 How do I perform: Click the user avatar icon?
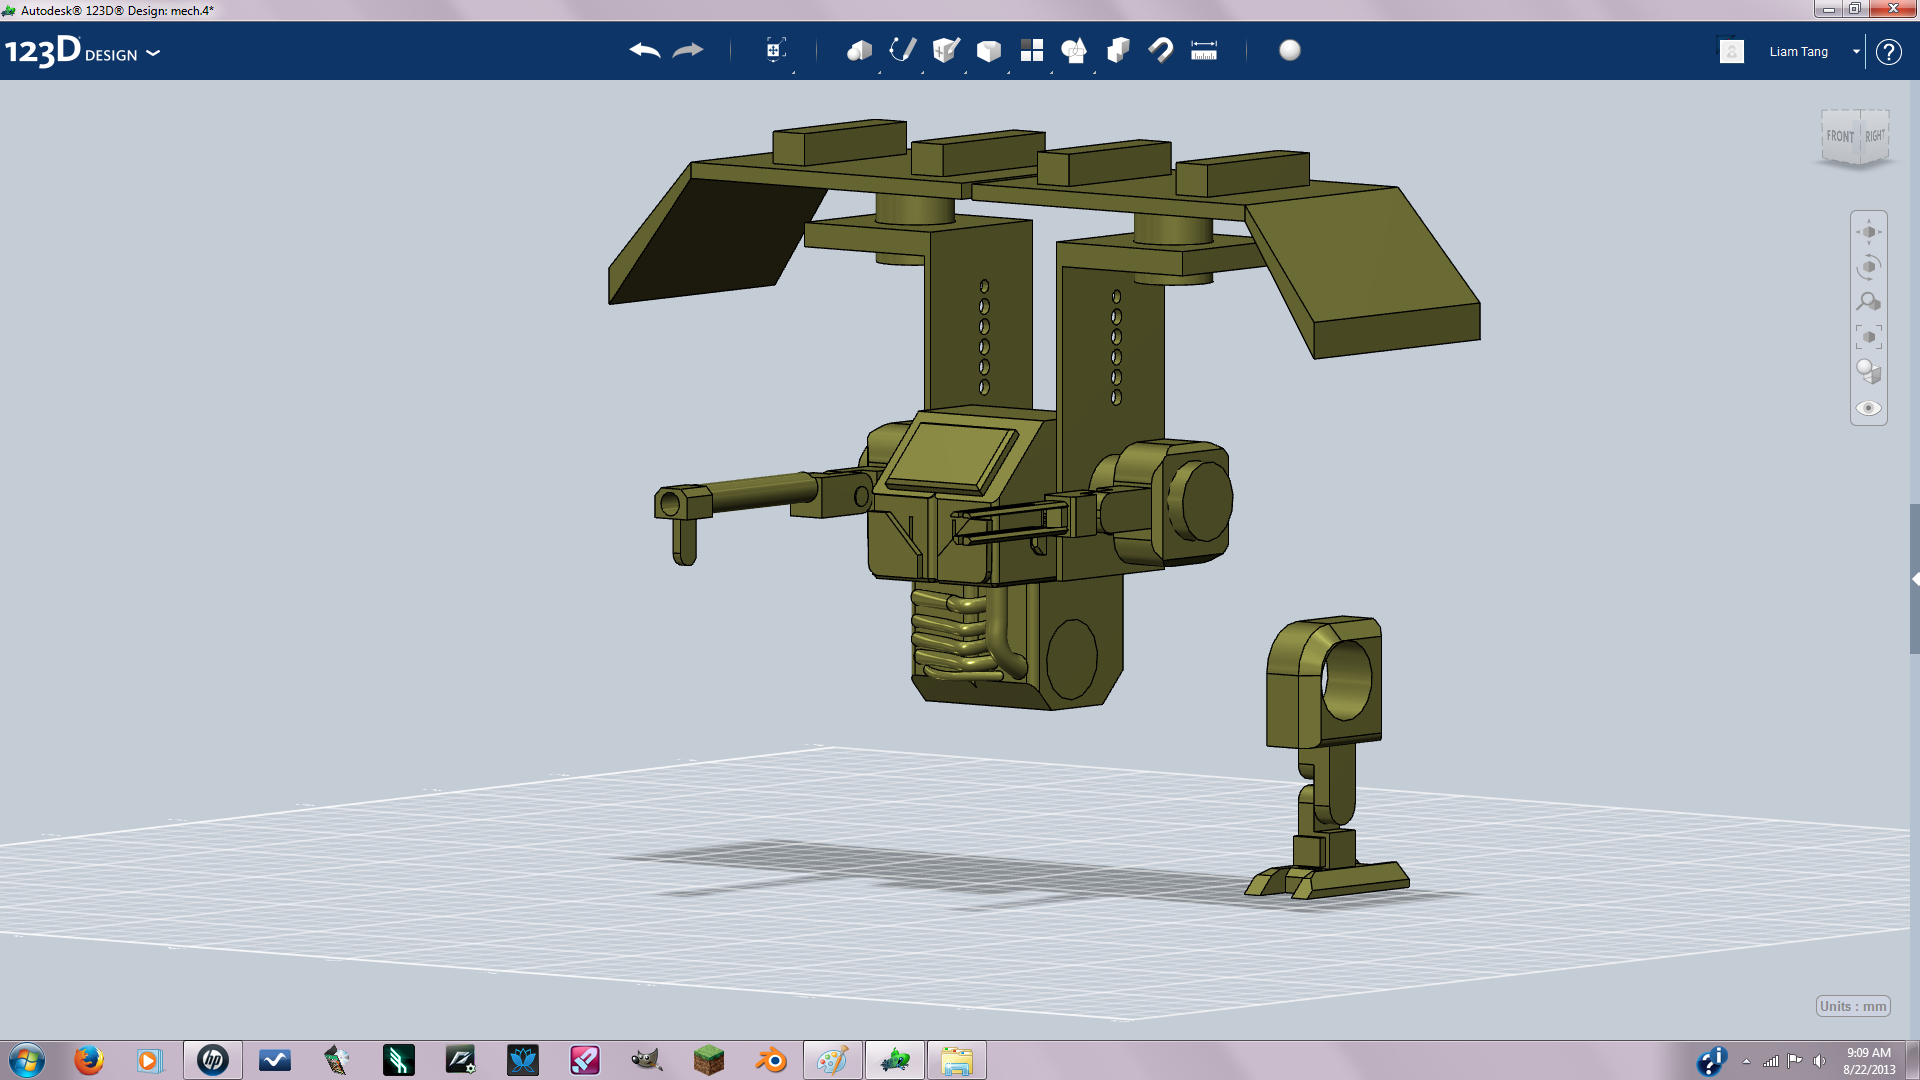click(x=1732, y=51)
